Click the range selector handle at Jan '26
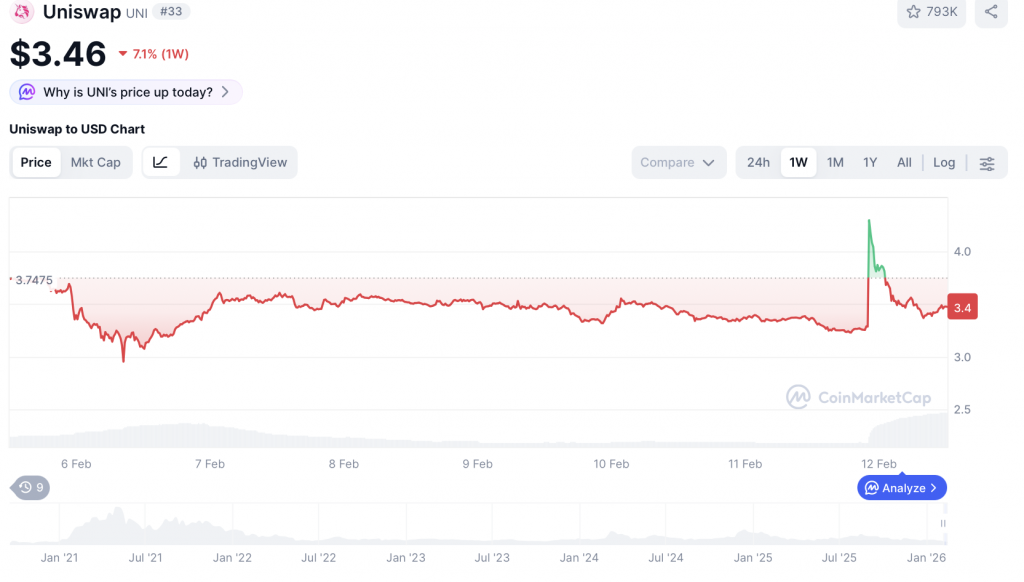Image resolution: width=1024 pixels, height=582 pixels. [943, 523]
